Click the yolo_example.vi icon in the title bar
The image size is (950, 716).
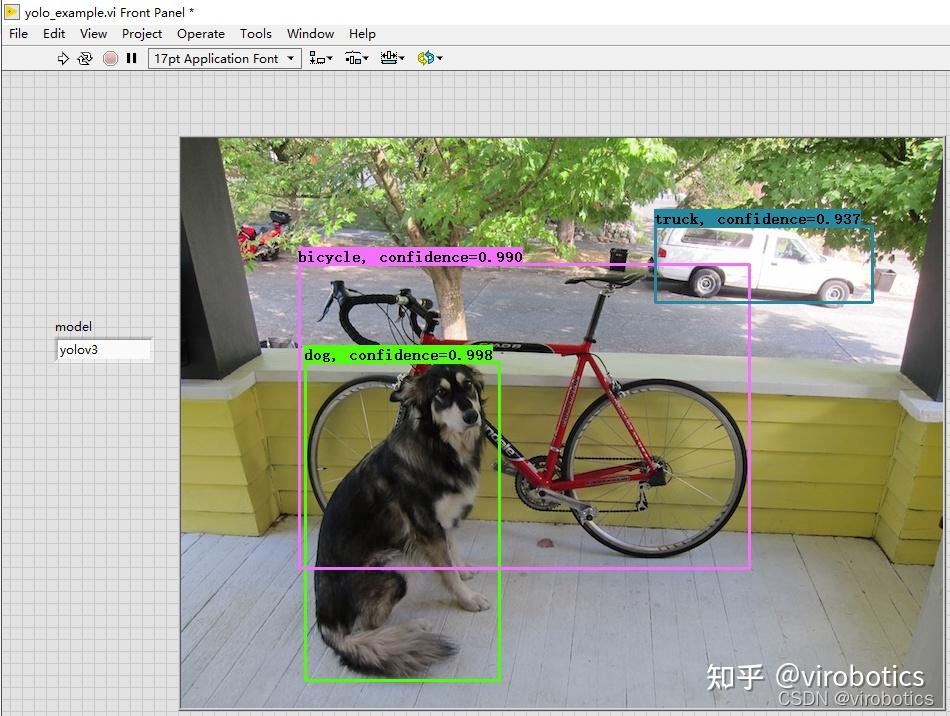tap(10, 10)
